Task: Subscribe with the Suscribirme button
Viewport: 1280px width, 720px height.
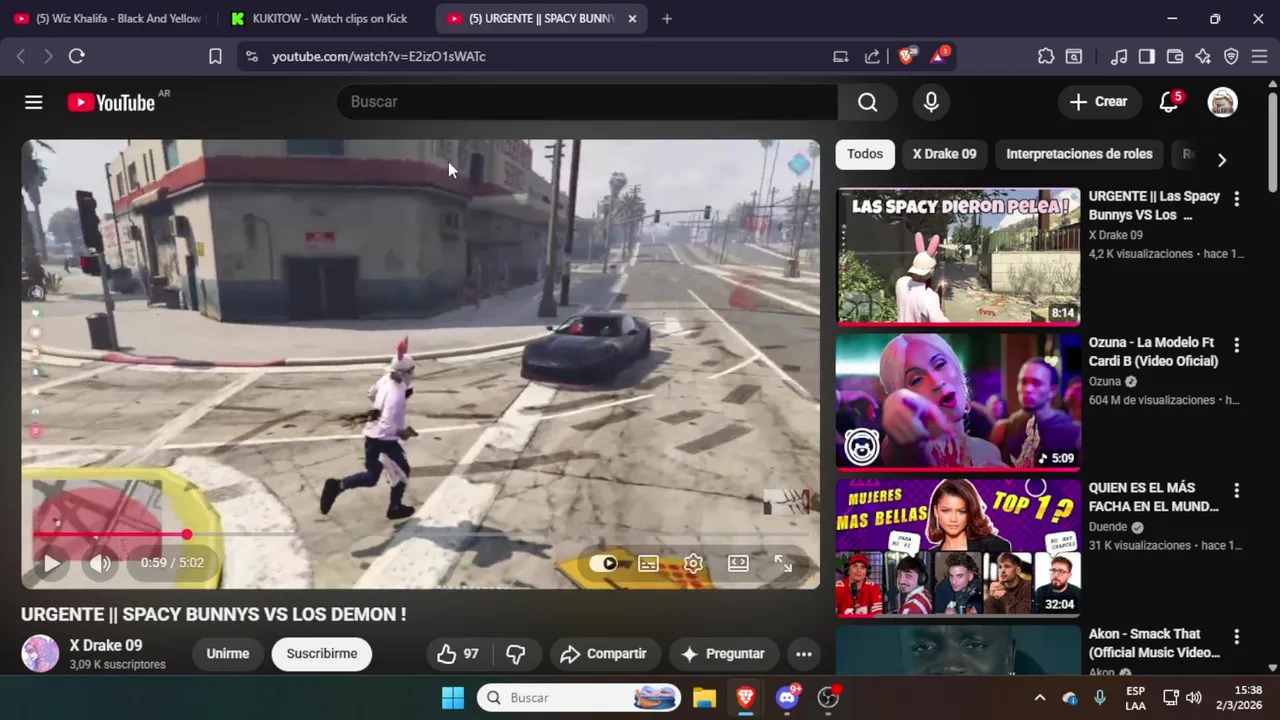Action: [x=321, y=654]
